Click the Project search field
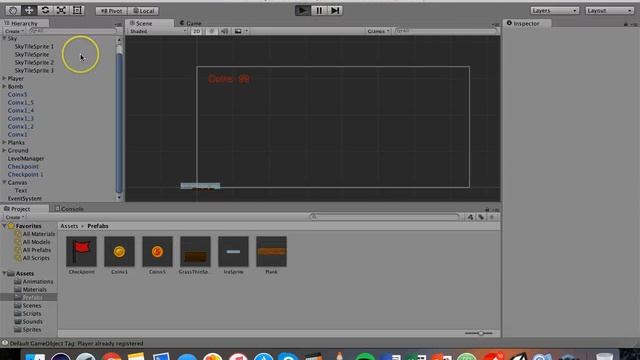 tap(384, 217)
